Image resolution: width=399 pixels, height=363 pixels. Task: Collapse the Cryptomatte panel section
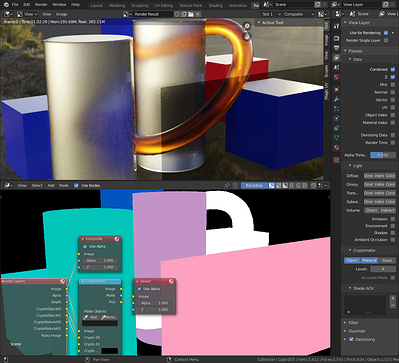[362, 250]
